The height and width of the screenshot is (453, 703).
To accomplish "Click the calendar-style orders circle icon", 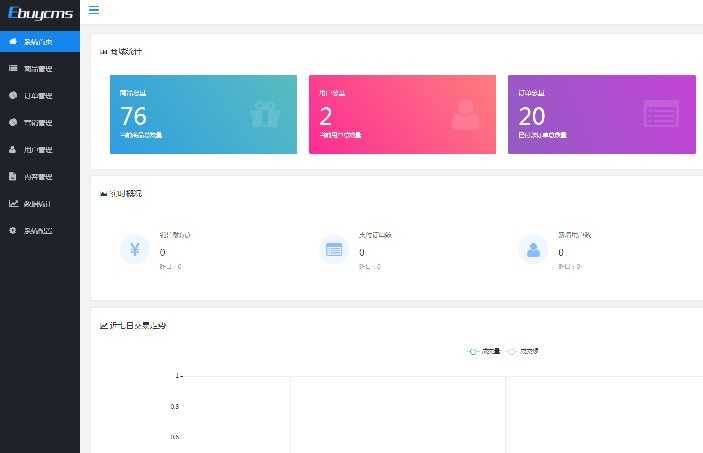I will (x=334, y=249).
